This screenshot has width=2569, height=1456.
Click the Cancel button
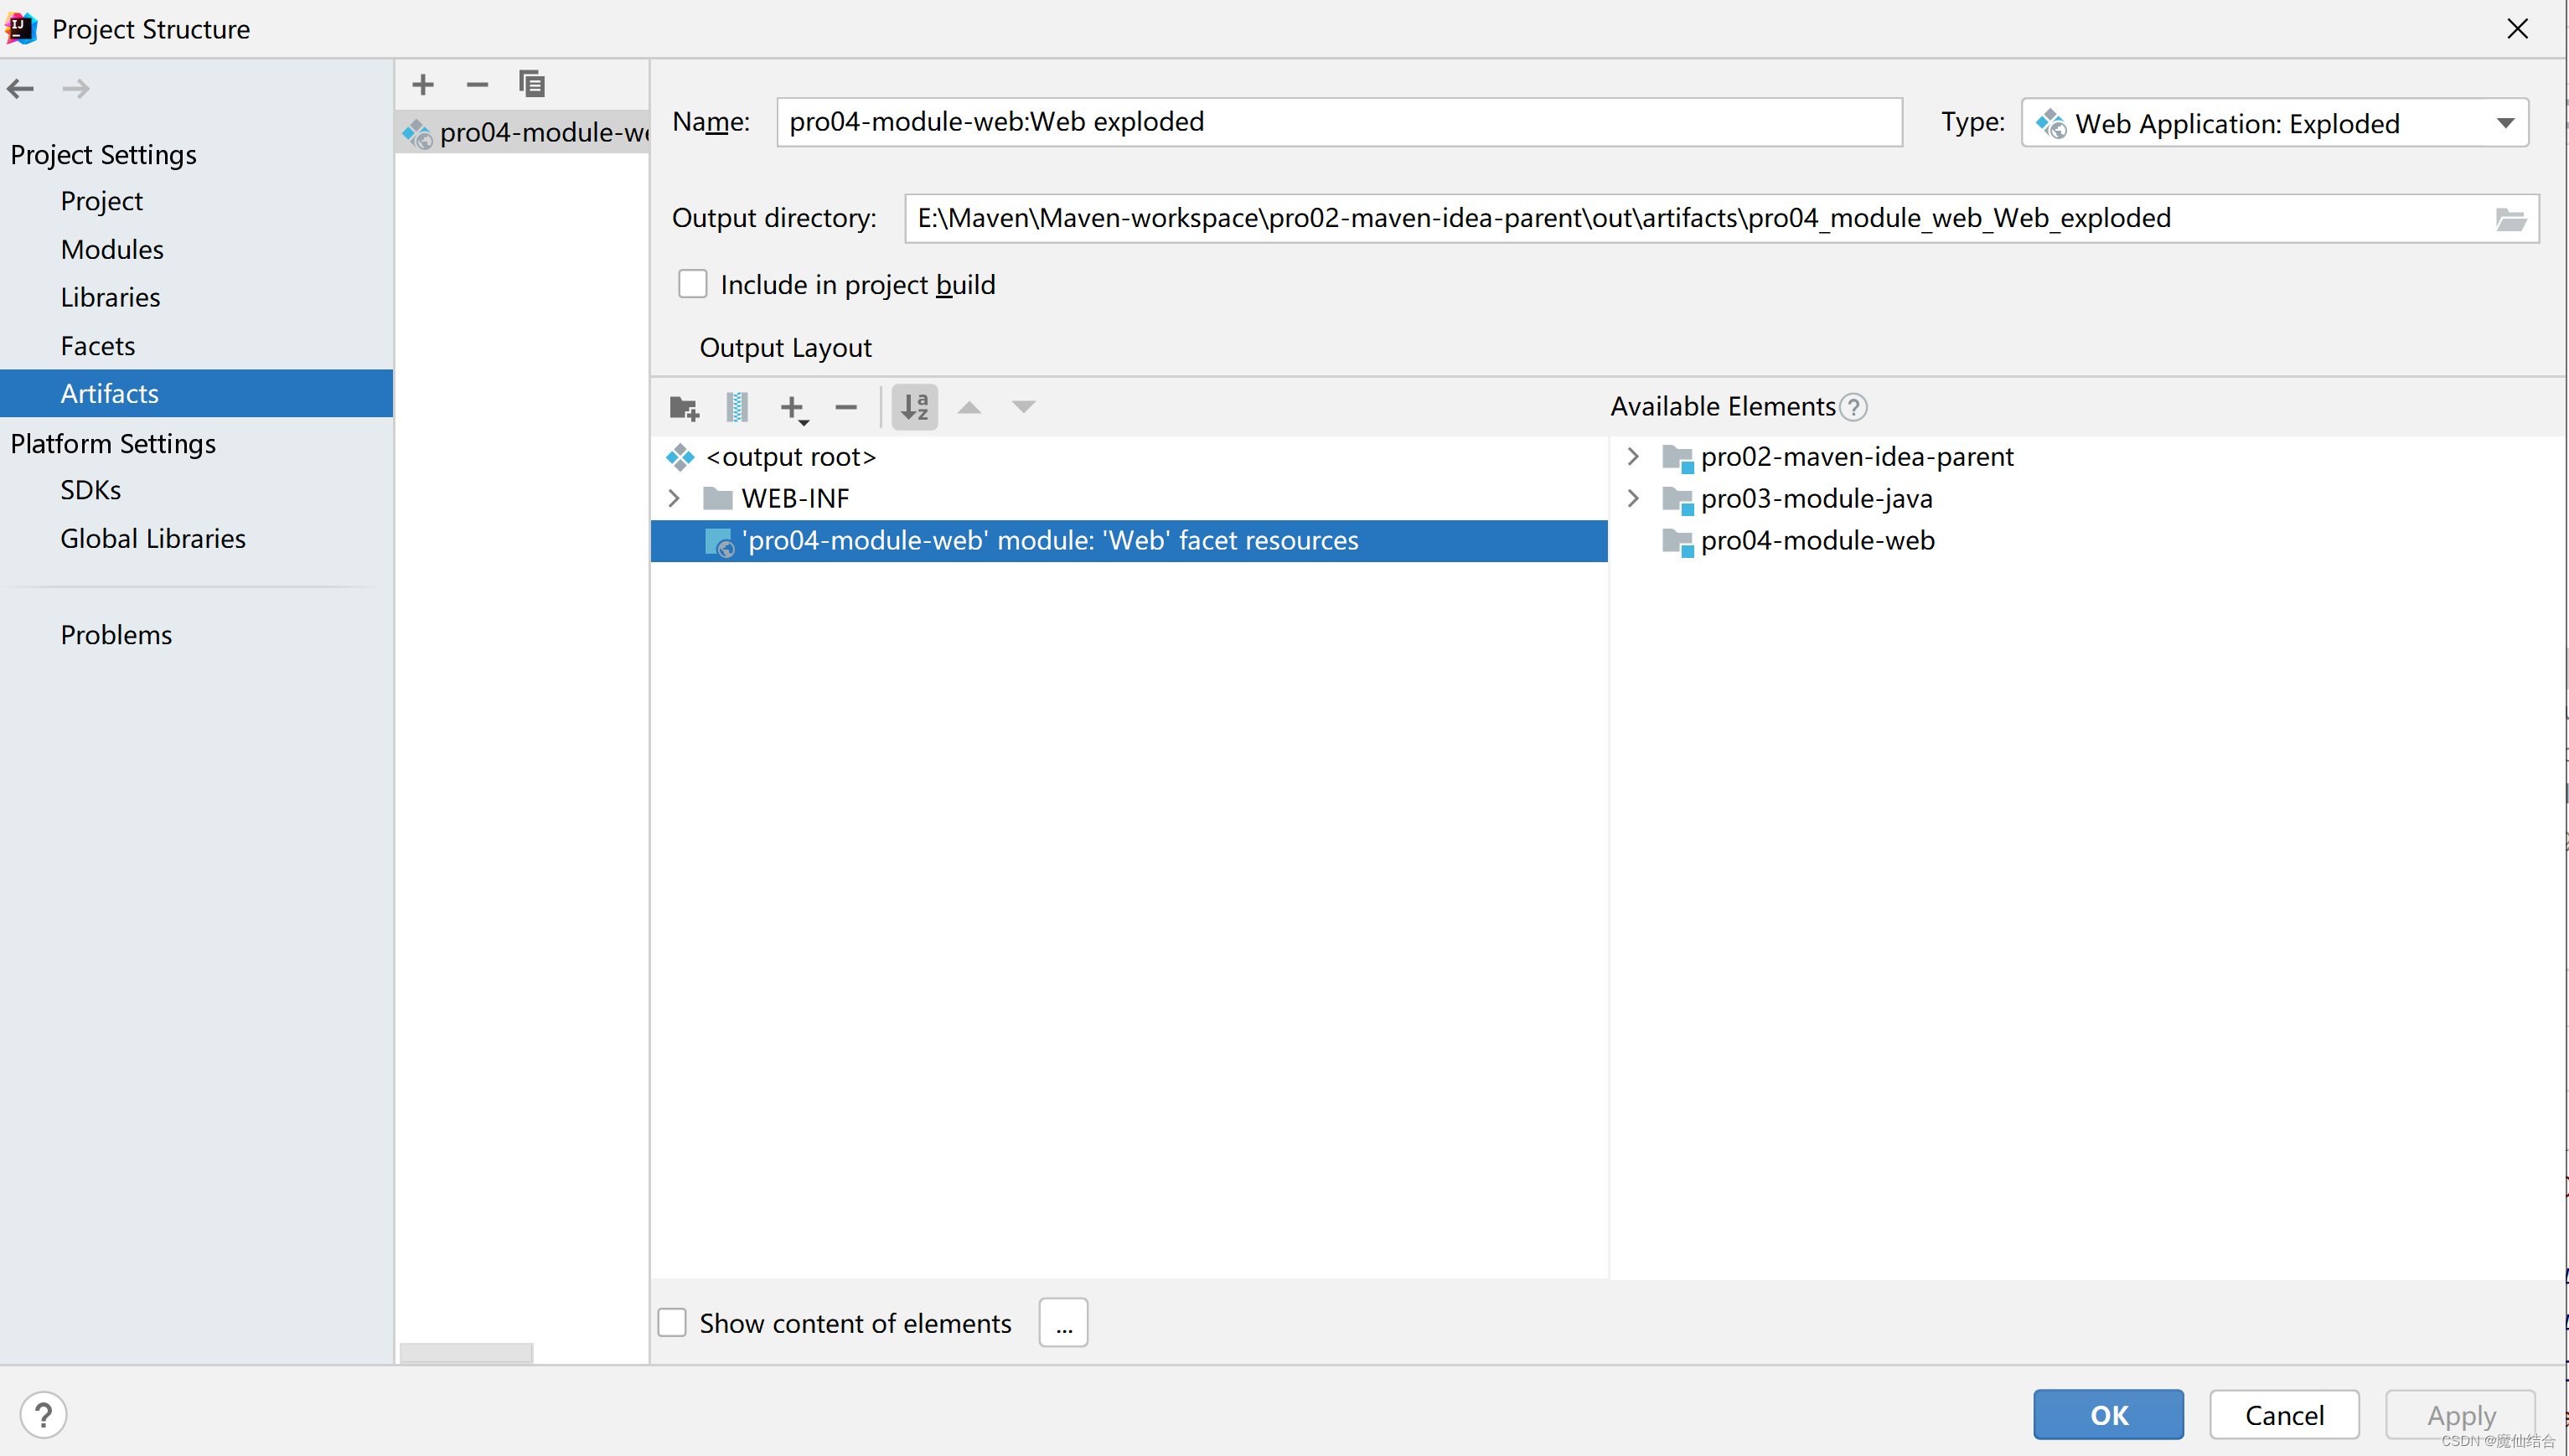point(2284,1414)
